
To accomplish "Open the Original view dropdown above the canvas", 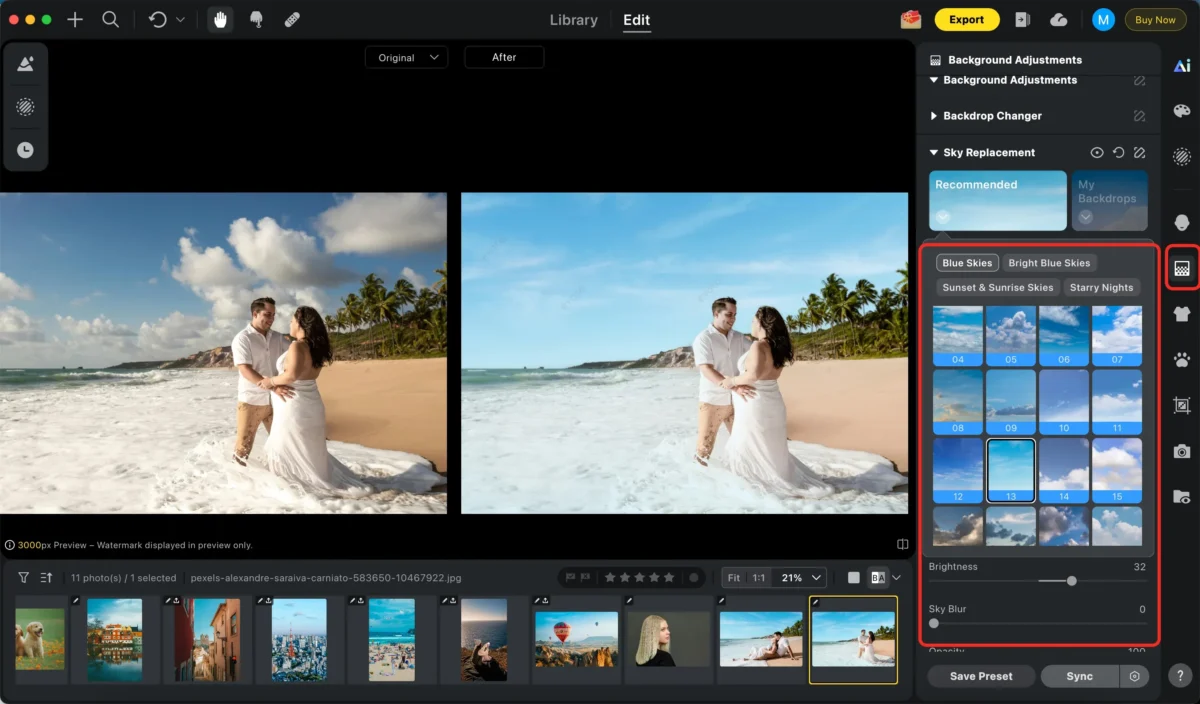I will 406,57.
